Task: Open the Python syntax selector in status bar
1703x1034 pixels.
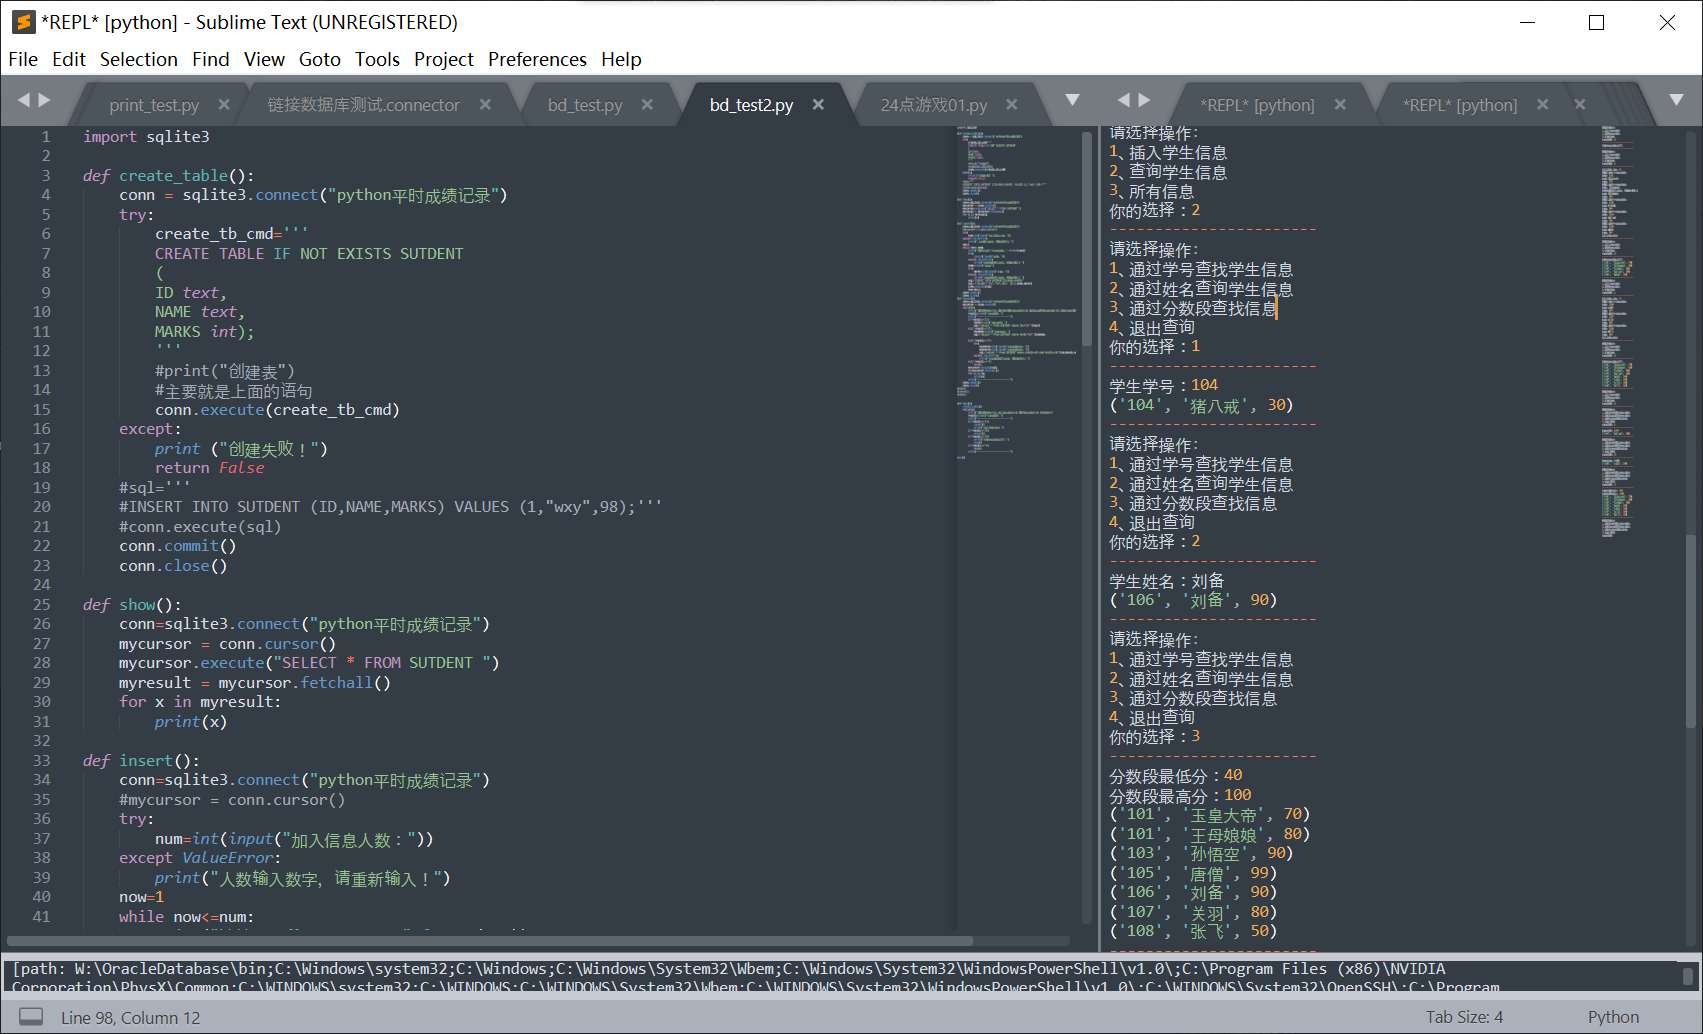Action: [x=1613, y=1016]
